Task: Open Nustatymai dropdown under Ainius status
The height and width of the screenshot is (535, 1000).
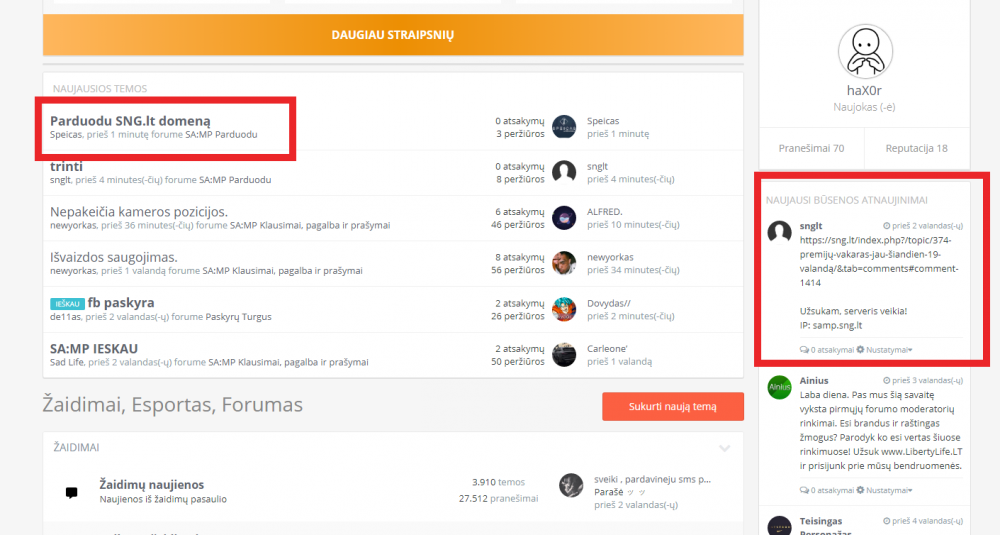Action: click(884, 490)
